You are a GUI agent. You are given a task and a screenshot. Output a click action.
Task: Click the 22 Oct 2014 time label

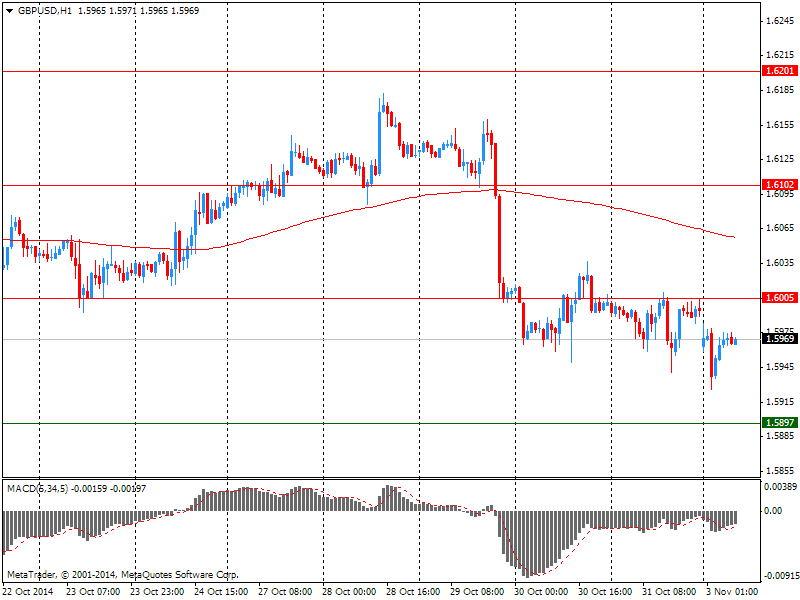pyautogui.click(x=28, y=592)
